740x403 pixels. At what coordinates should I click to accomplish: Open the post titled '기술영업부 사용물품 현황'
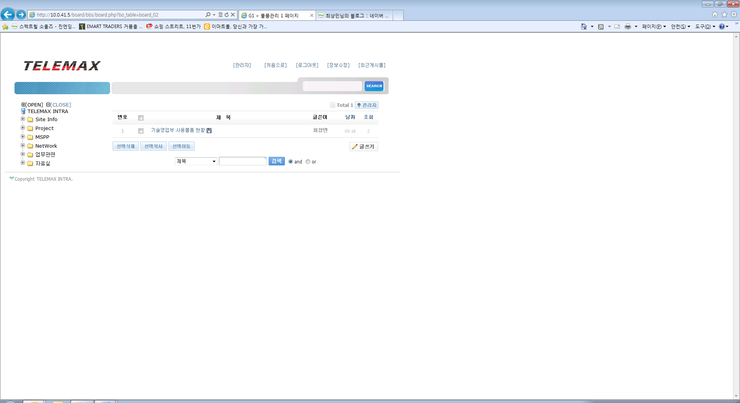(x=178, y=131)
